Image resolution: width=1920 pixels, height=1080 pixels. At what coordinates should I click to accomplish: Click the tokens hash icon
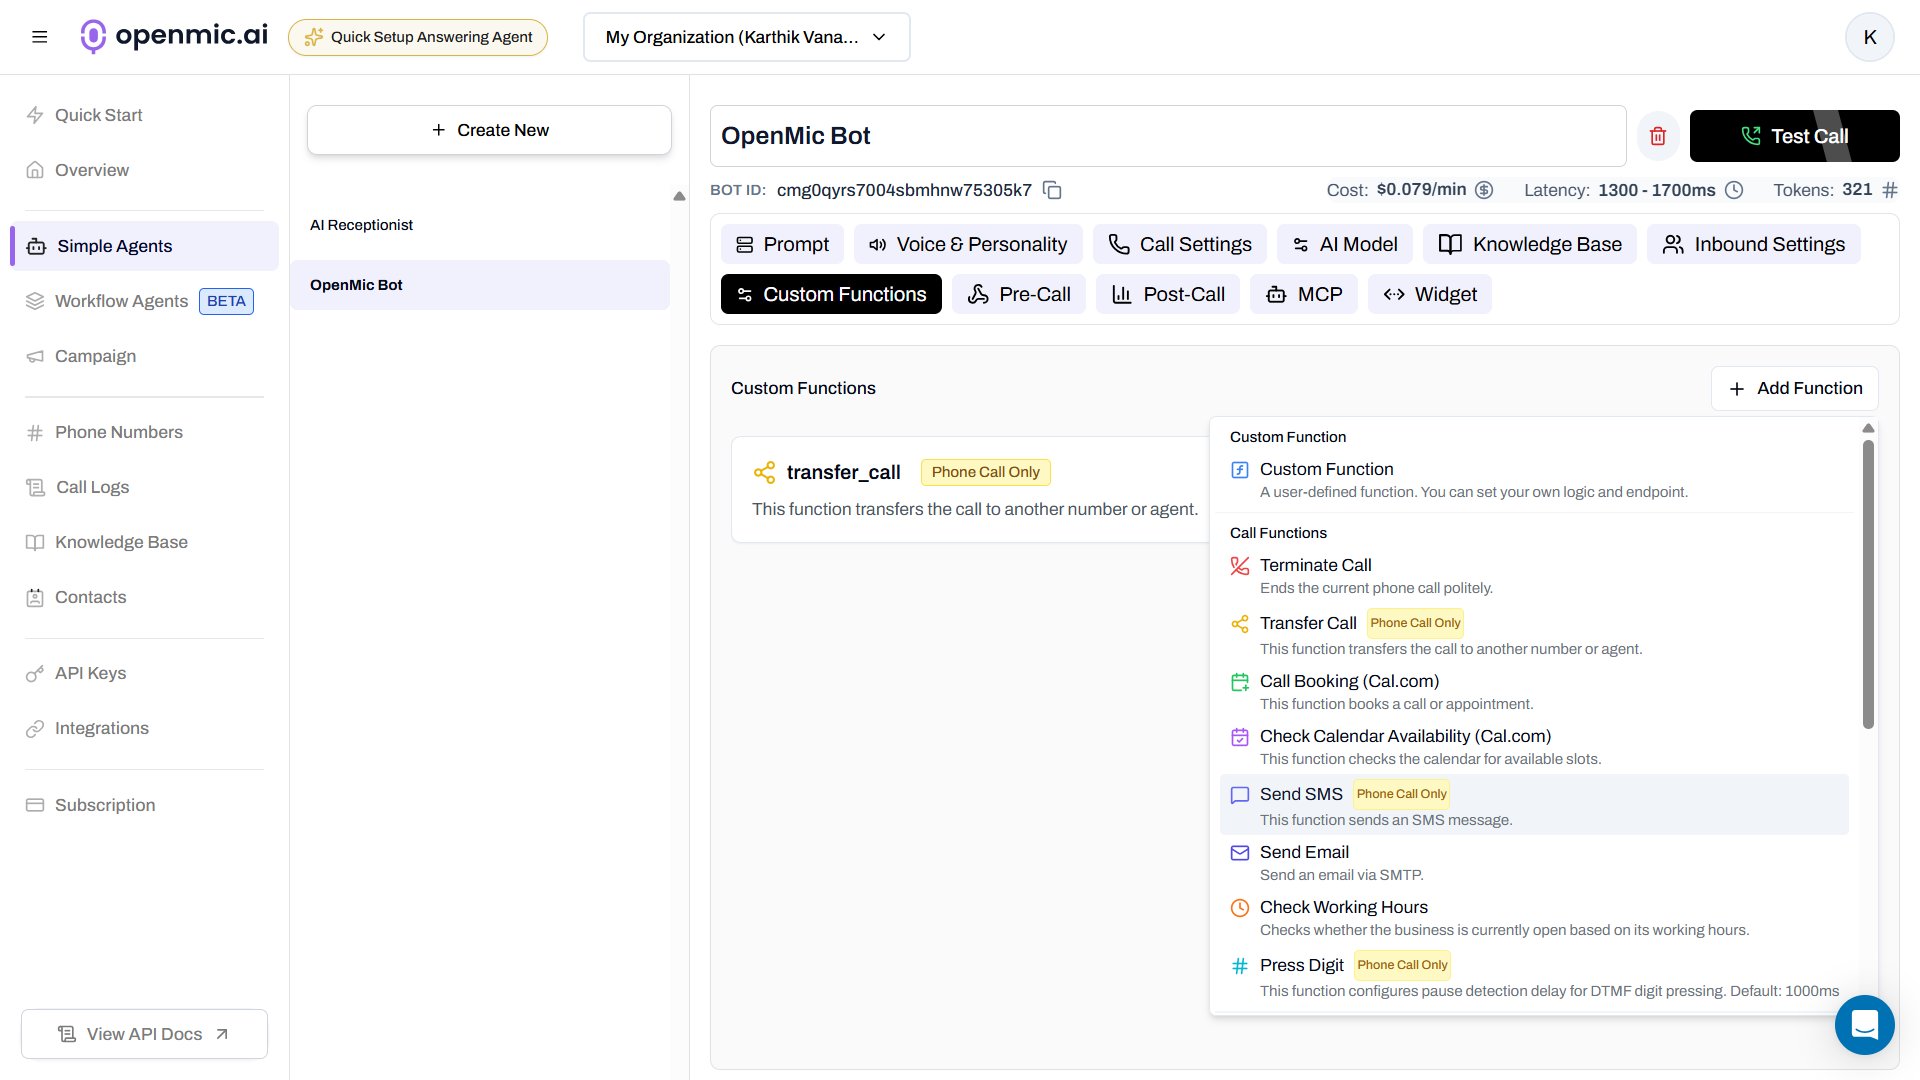coord(1890,190)
